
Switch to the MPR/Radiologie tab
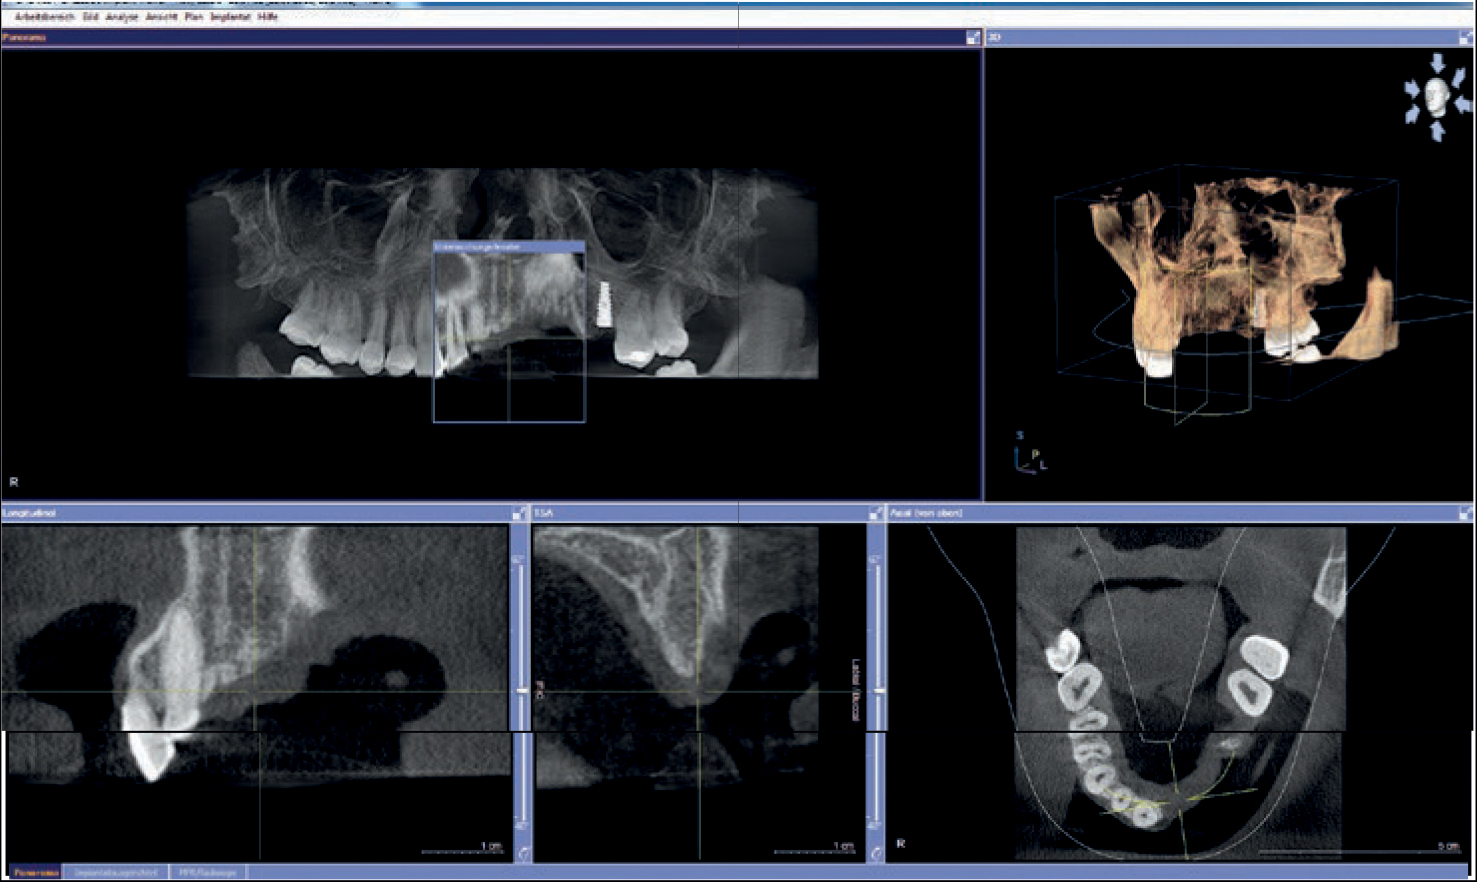[x=208, y=872]
